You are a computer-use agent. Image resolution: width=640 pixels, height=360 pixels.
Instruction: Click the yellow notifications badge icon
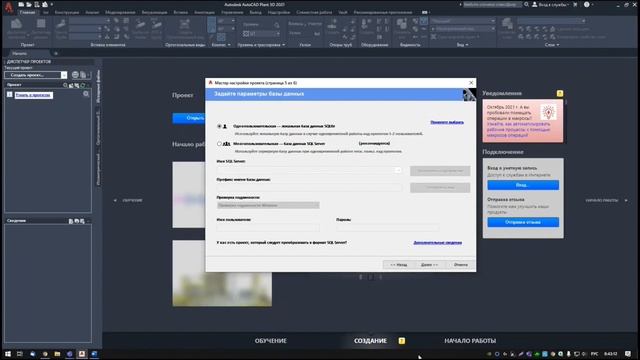pos(560,93)
